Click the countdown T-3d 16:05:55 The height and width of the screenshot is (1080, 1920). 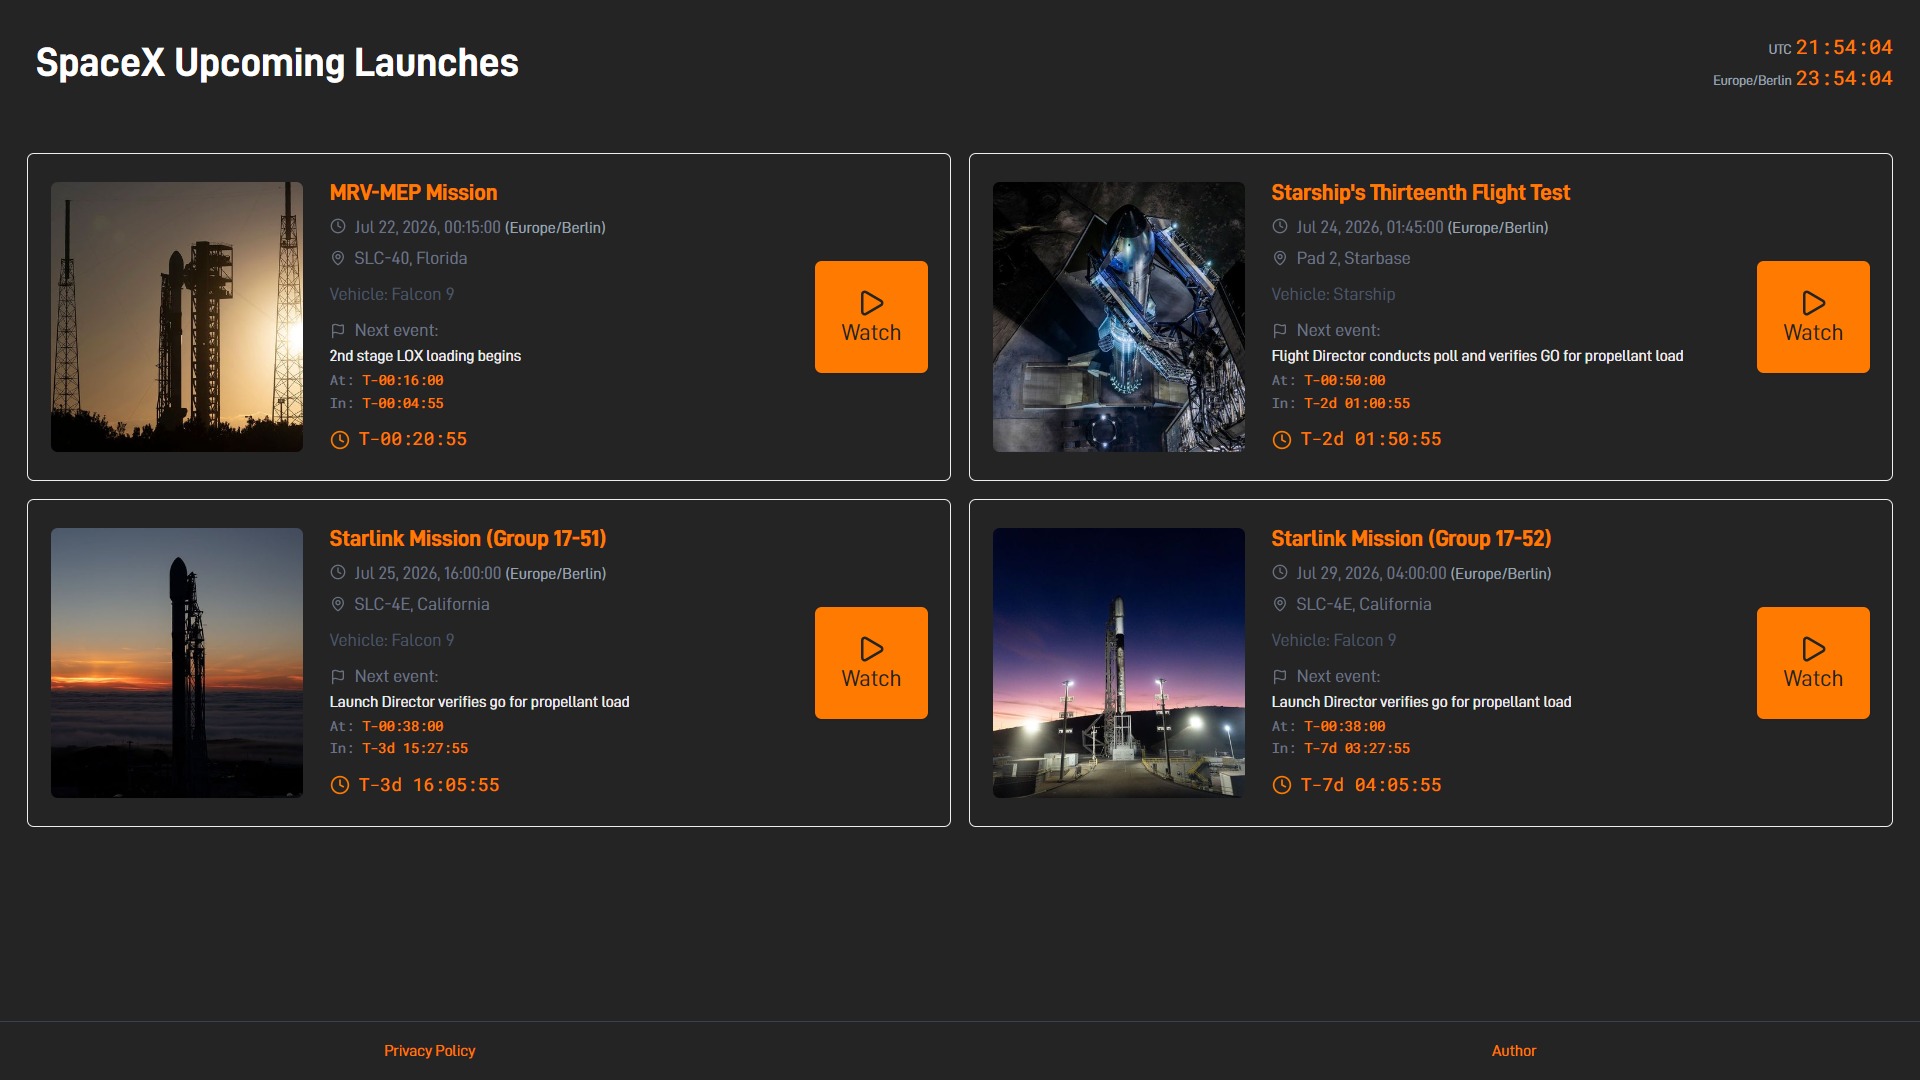point(429,785)
